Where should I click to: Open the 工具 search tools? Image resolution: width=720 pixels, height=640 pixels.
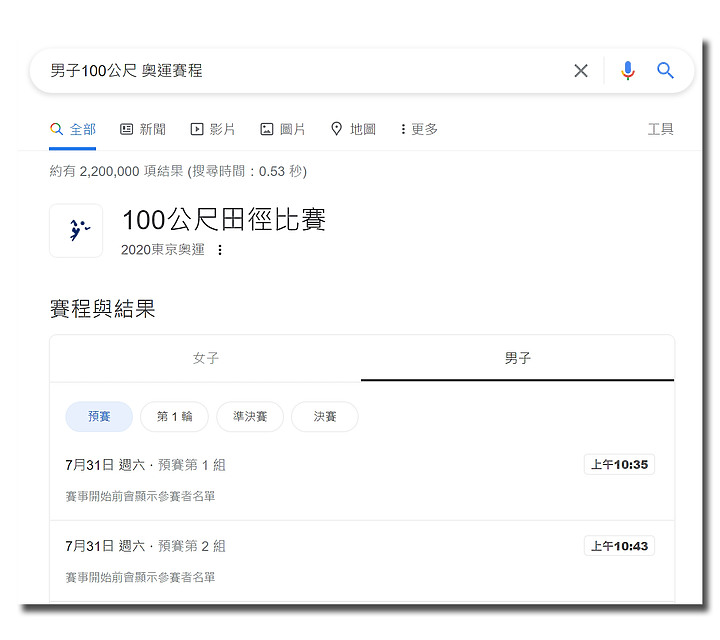[660, 129]
